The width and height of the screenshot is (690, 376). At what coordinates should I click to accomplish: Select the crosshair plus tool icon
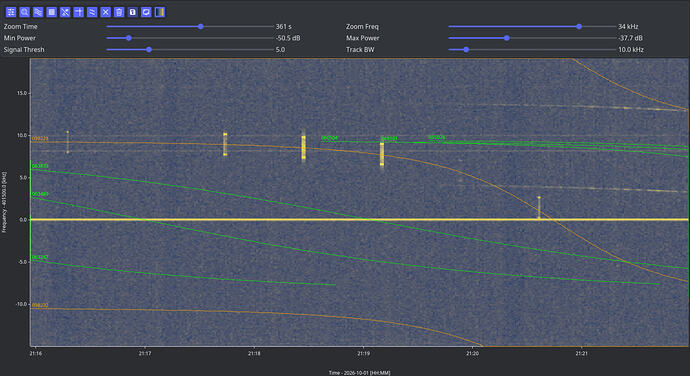[x=79, y=12]
